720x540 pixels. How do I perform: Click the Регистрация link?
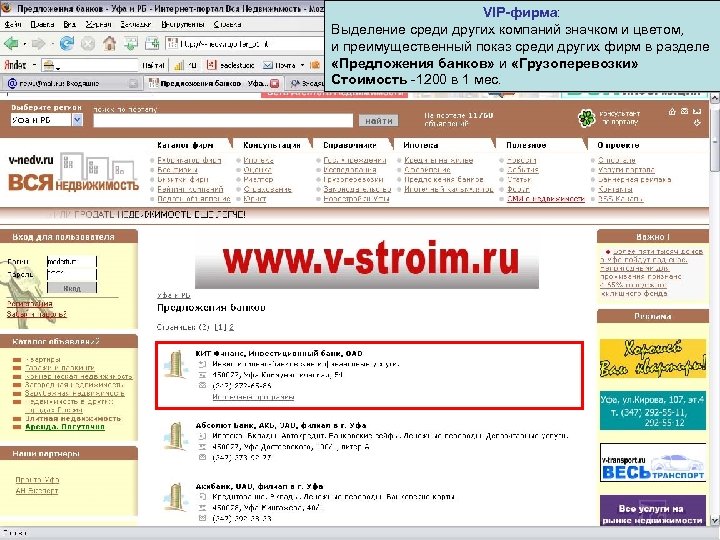click(x=30, y=304)
